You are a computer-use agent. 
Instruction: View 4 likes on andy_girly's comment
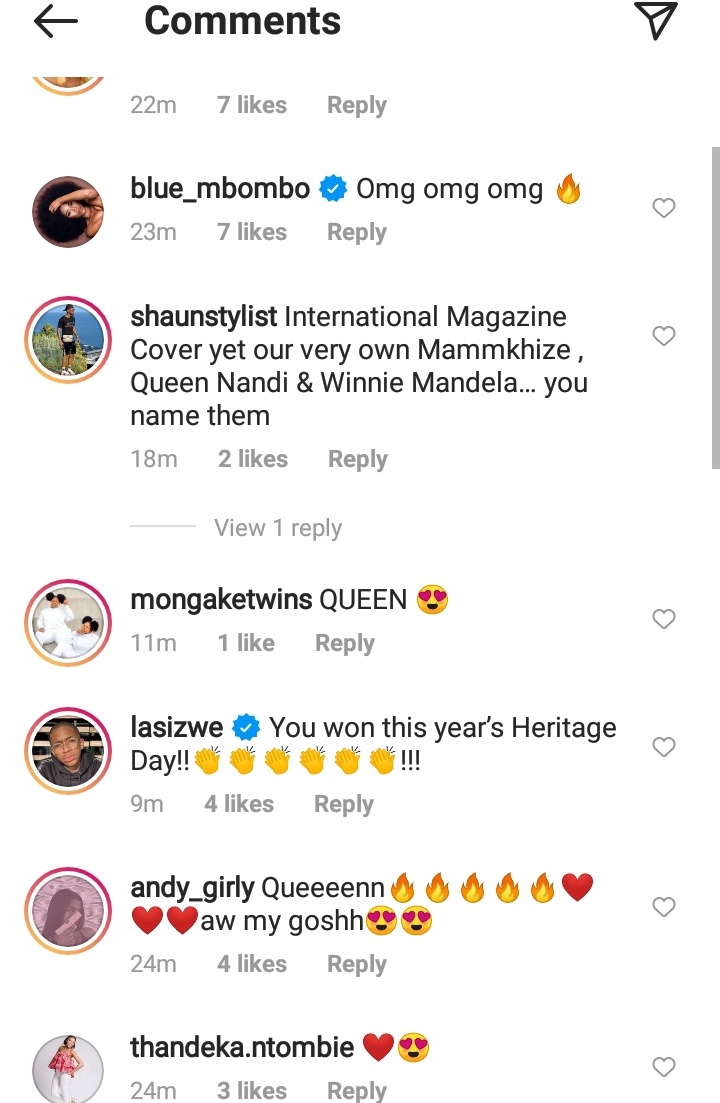click(x=252, y=964)
